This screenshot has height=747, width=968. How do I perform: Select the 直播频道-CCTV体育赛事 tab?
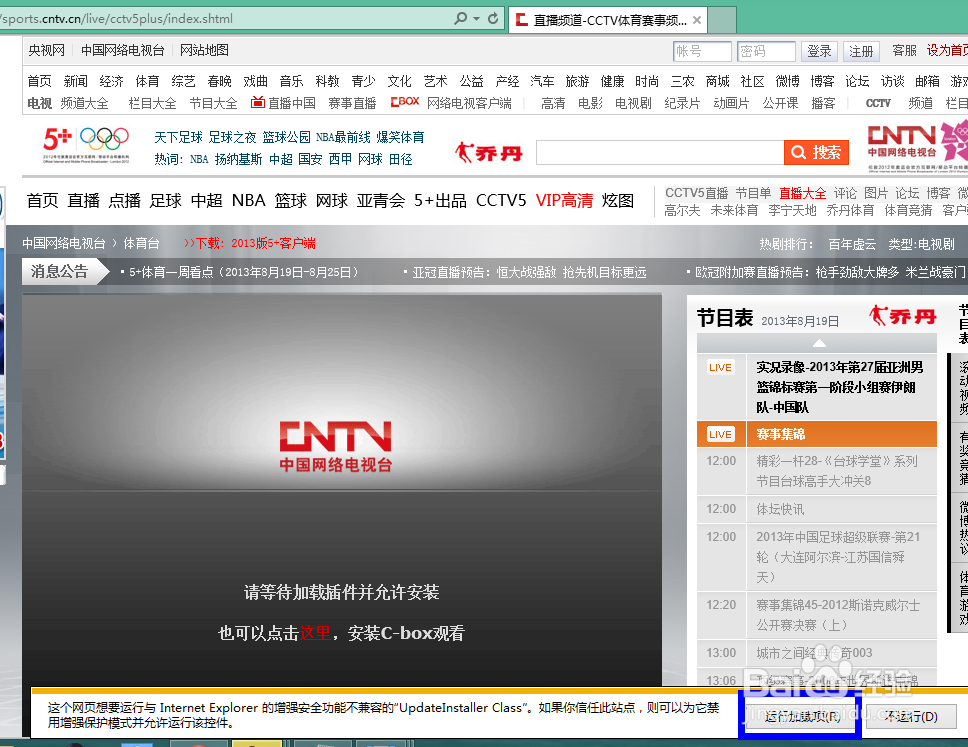(609, 20)
